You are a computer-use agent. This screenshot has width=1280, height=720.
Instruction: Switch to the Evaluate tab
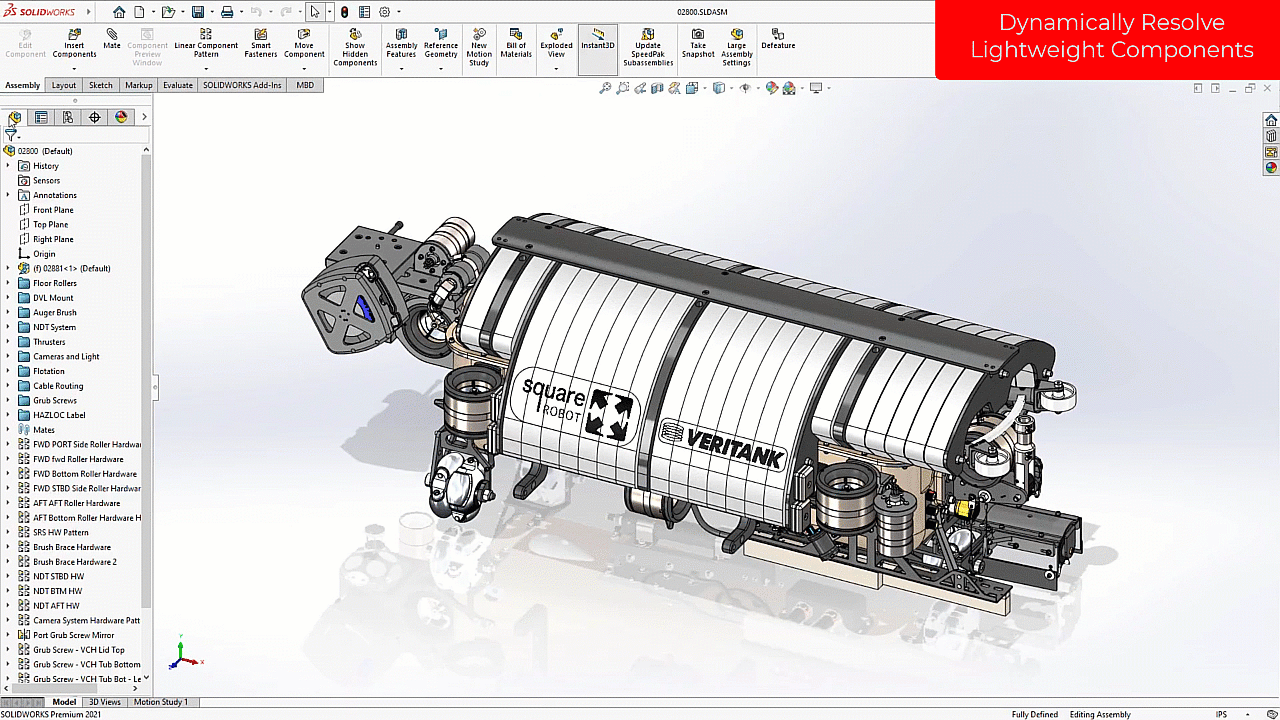(178, 85)
